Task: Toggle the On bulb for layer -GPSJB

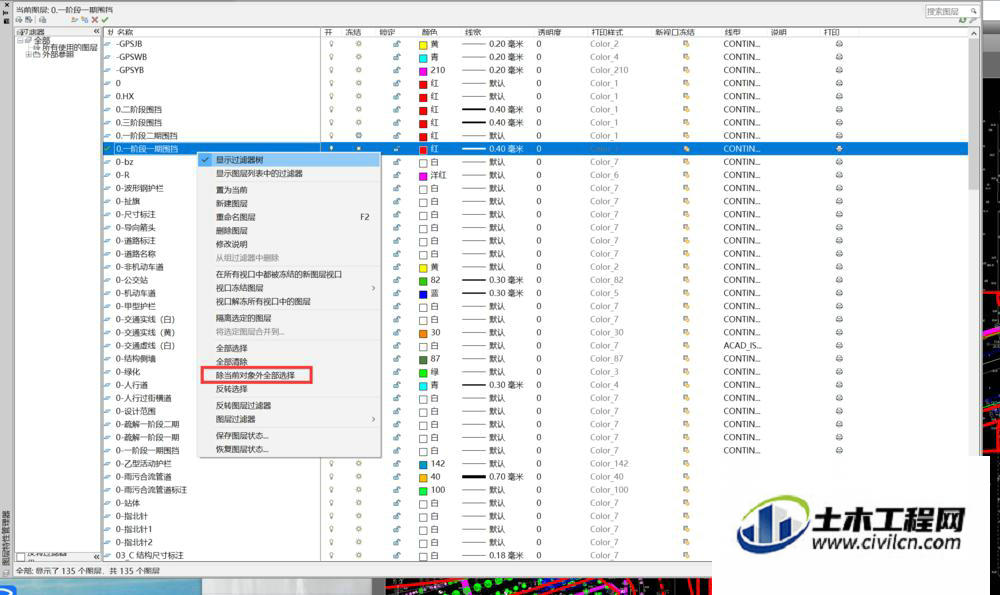Action: [x=331, y=44]
